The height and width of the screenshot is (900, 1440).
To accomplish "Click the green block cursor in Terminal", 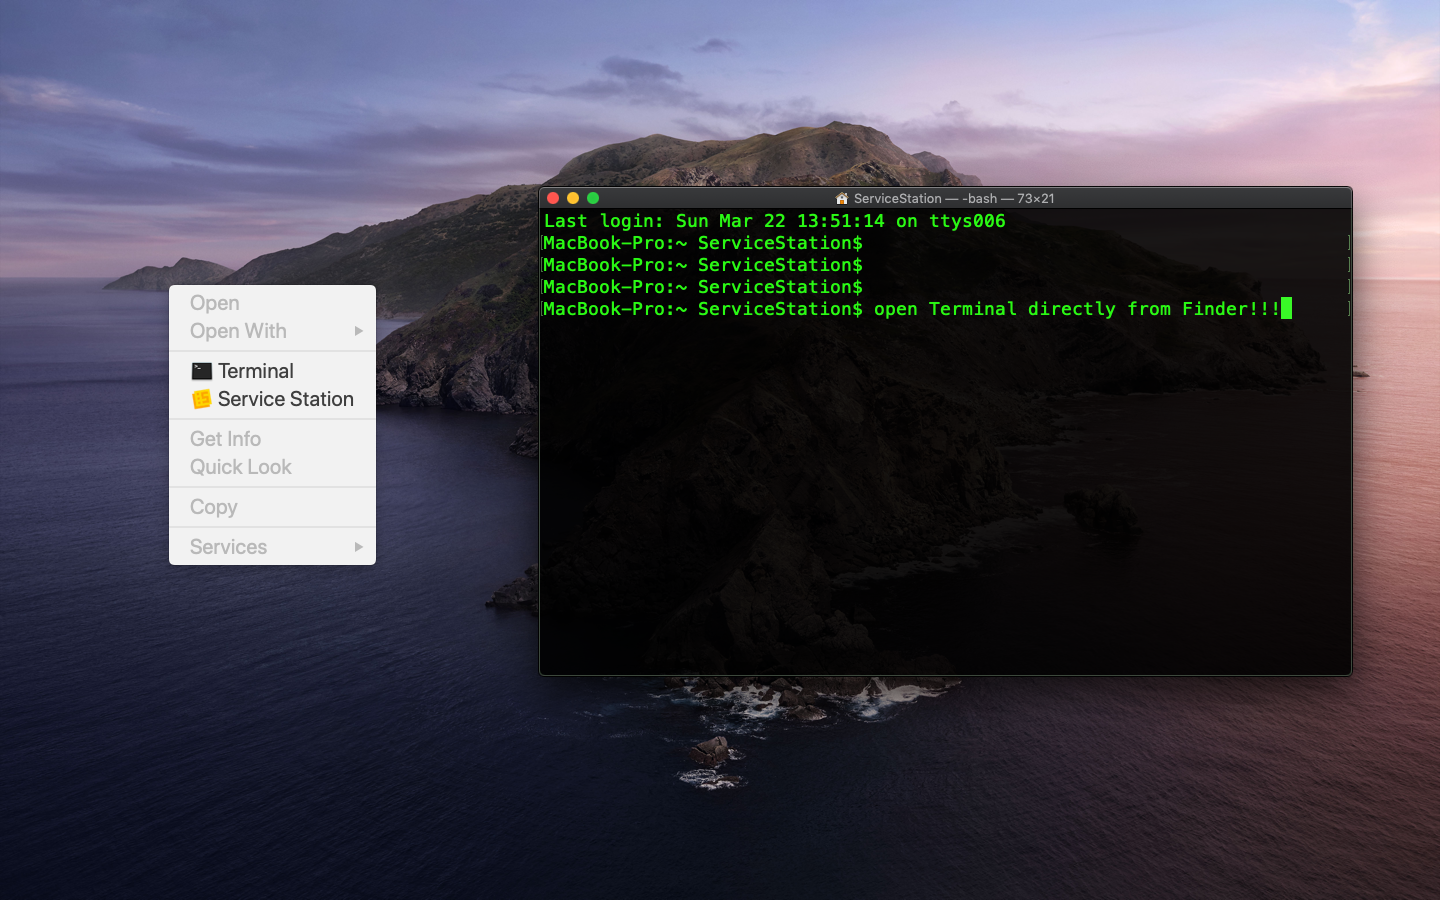I will 1286,308.
